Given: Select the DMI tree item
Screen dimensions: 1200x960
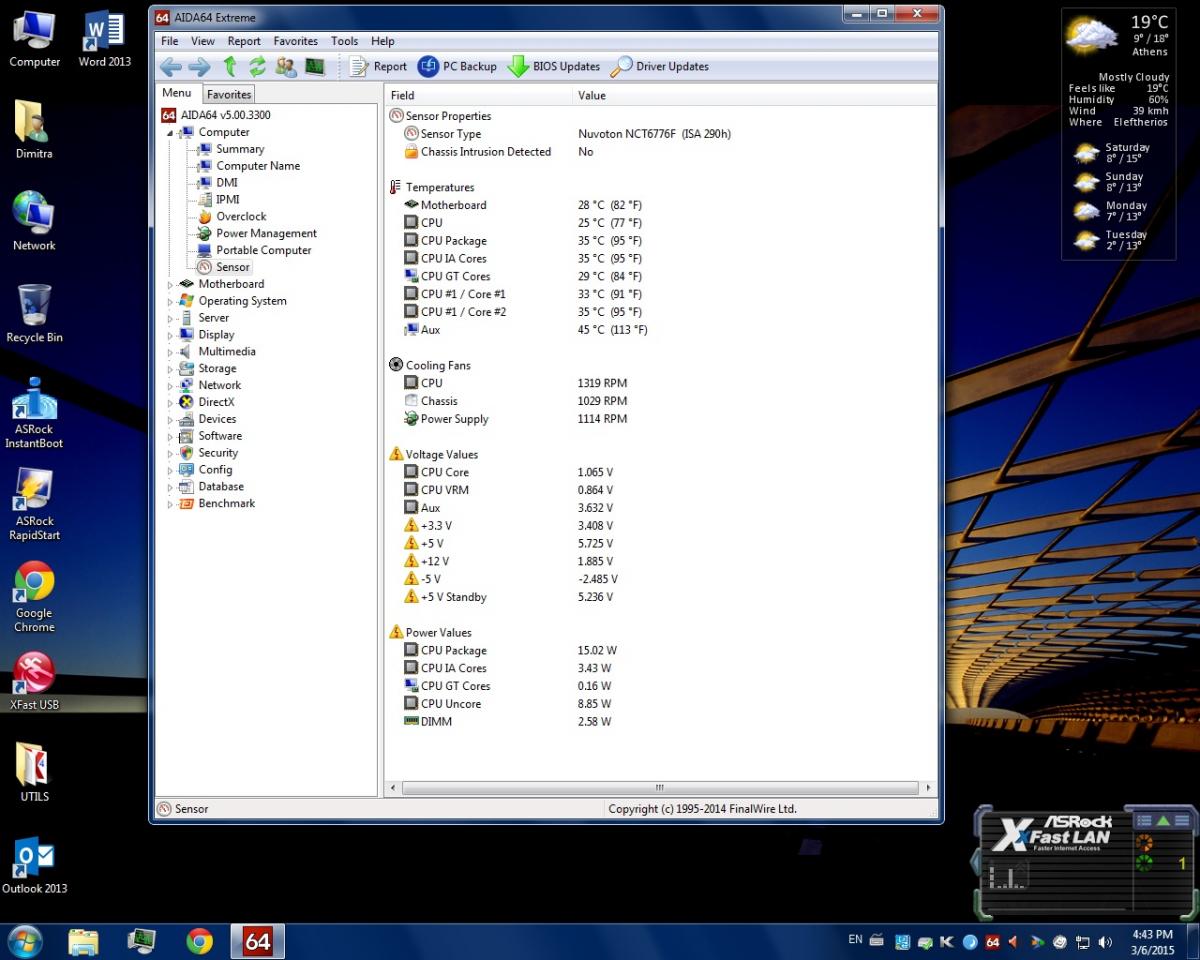Looking at the screenshot, I should coord(227,183).
